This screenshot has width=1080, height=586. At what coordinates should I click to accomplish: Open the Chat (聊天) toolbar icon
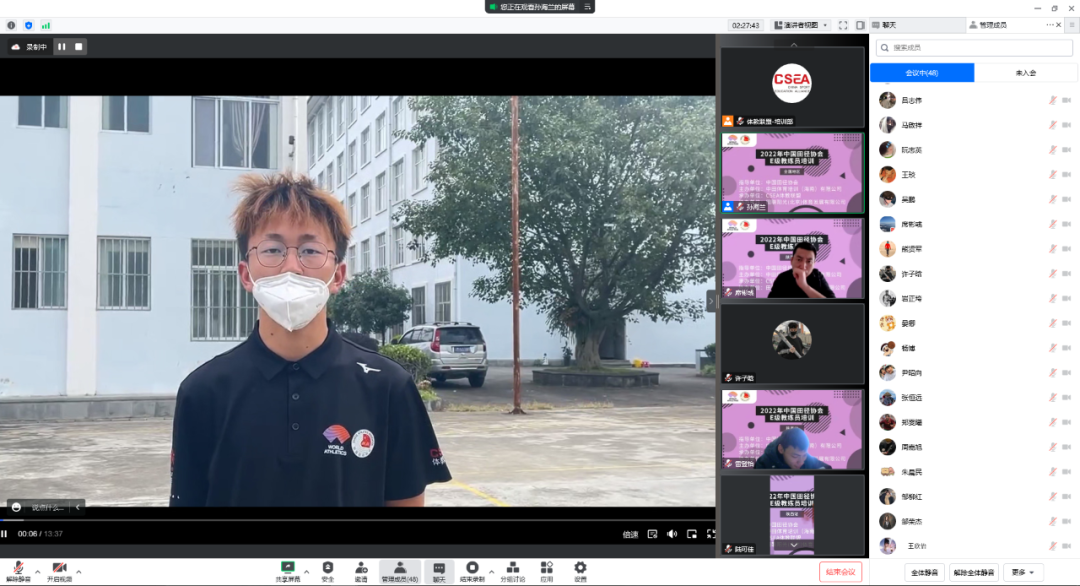pos(439,568)
